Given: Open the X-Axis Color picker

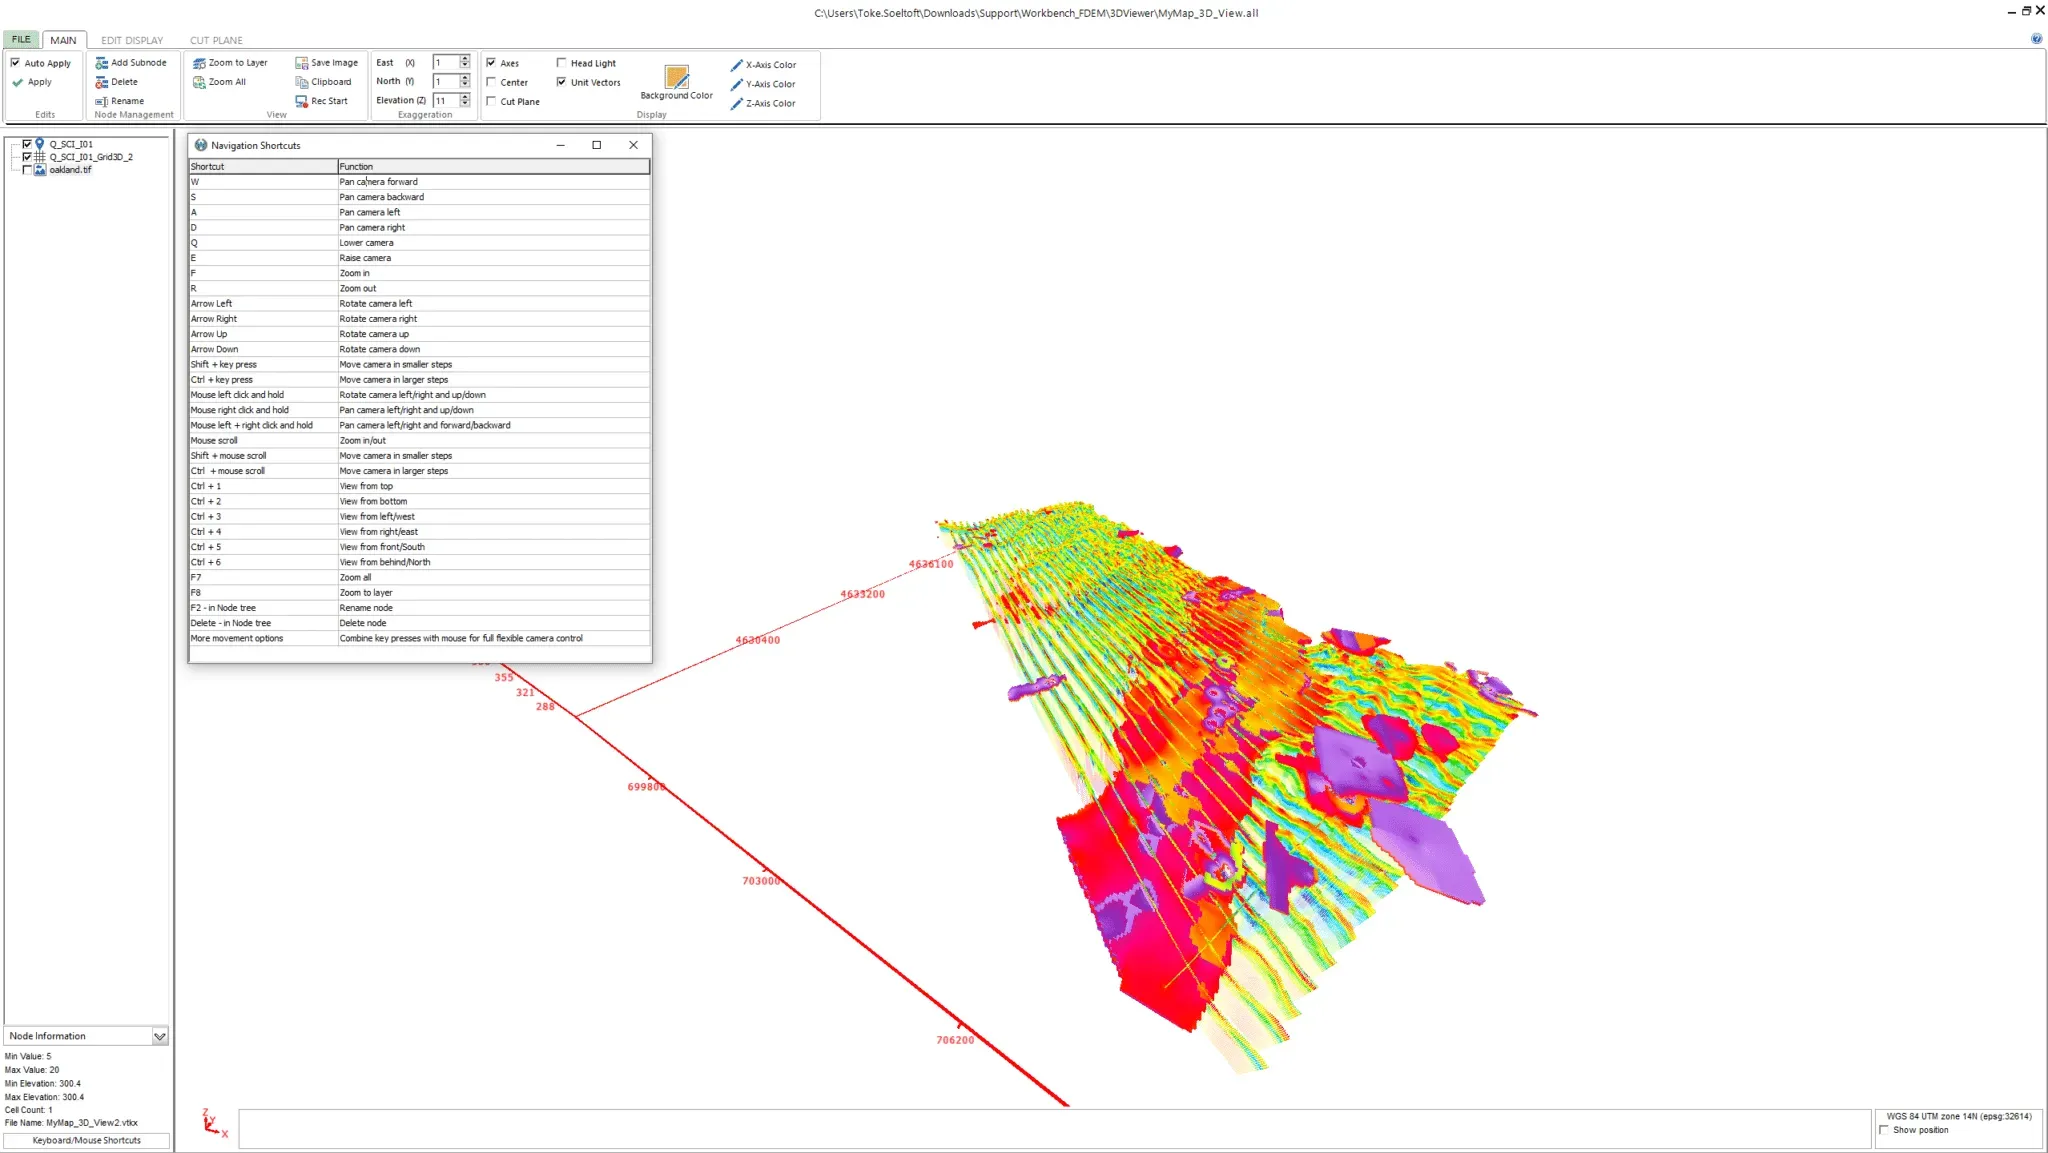Looking at the screenshot, I should [x=737, y=65].
